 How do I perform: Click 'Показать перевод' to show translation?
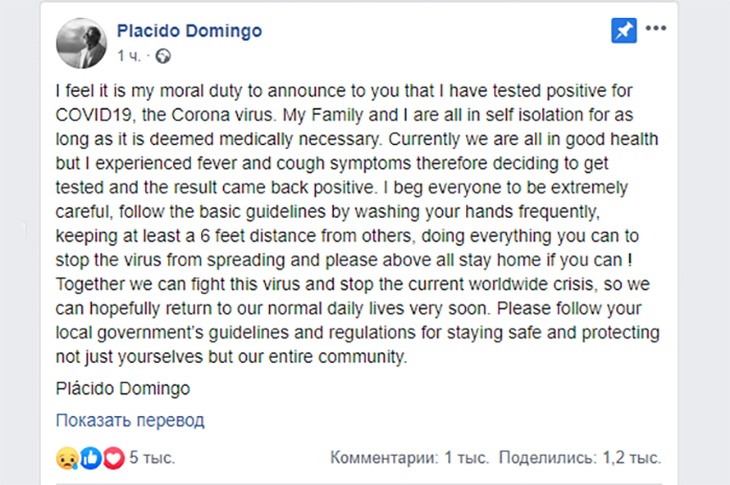[130, 420]
